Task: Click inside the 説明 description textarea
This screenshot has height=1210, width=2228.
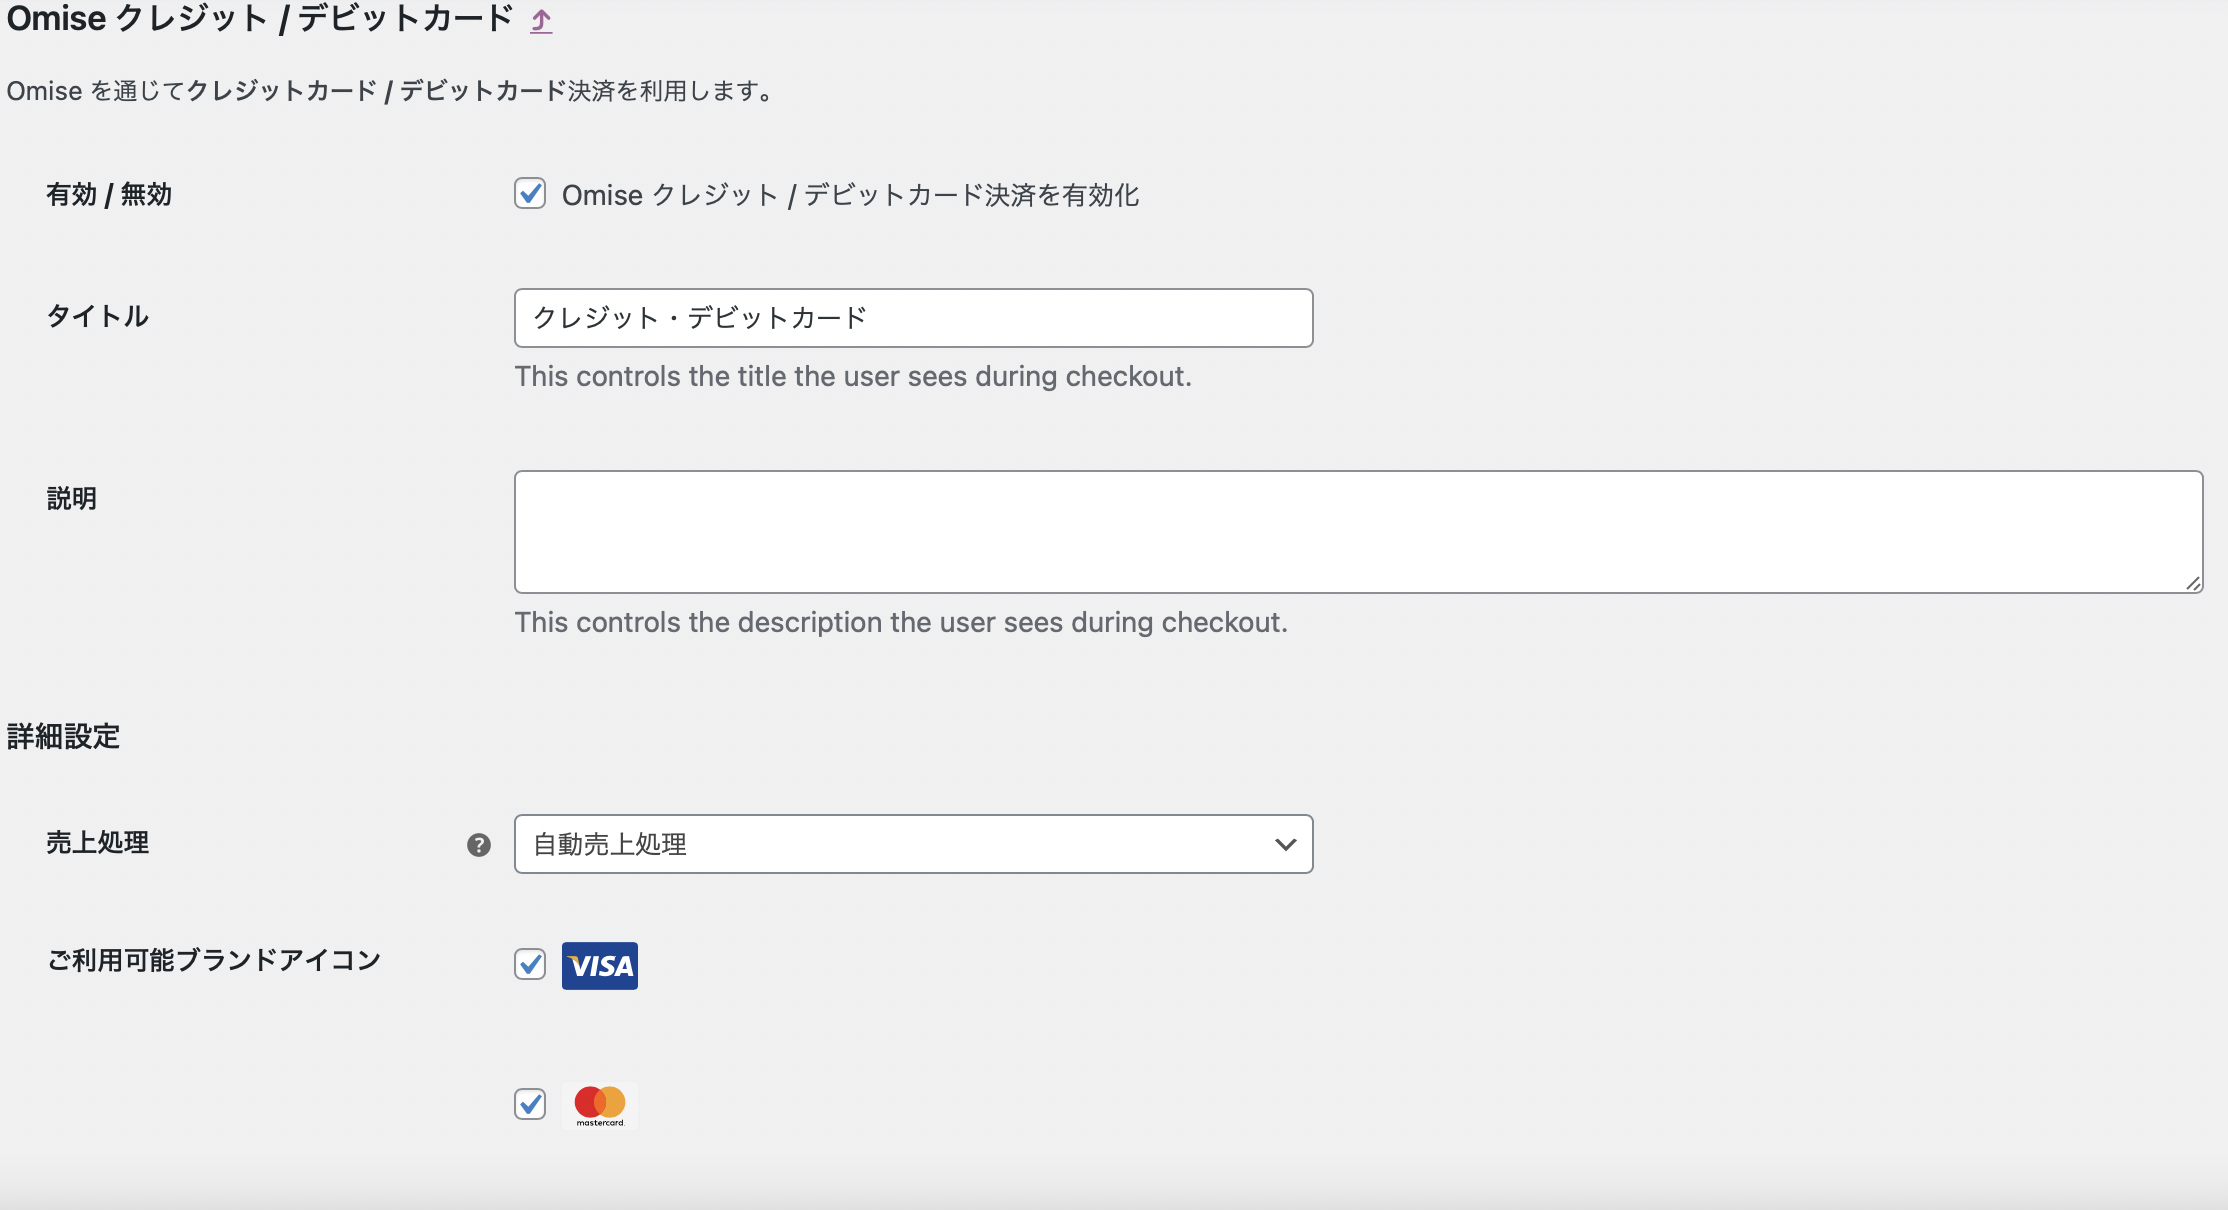Action: (x=1357, y=532)
